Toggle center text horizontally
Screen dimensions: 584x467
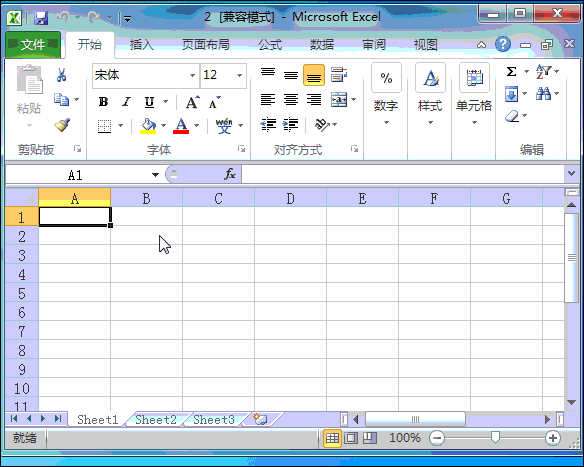click(291, 99)
